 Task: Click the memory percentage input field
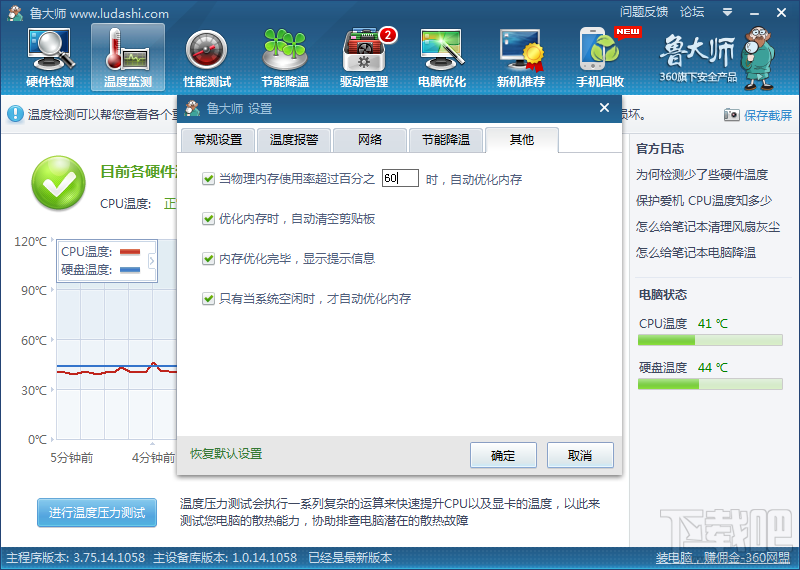tap(401, 178)
